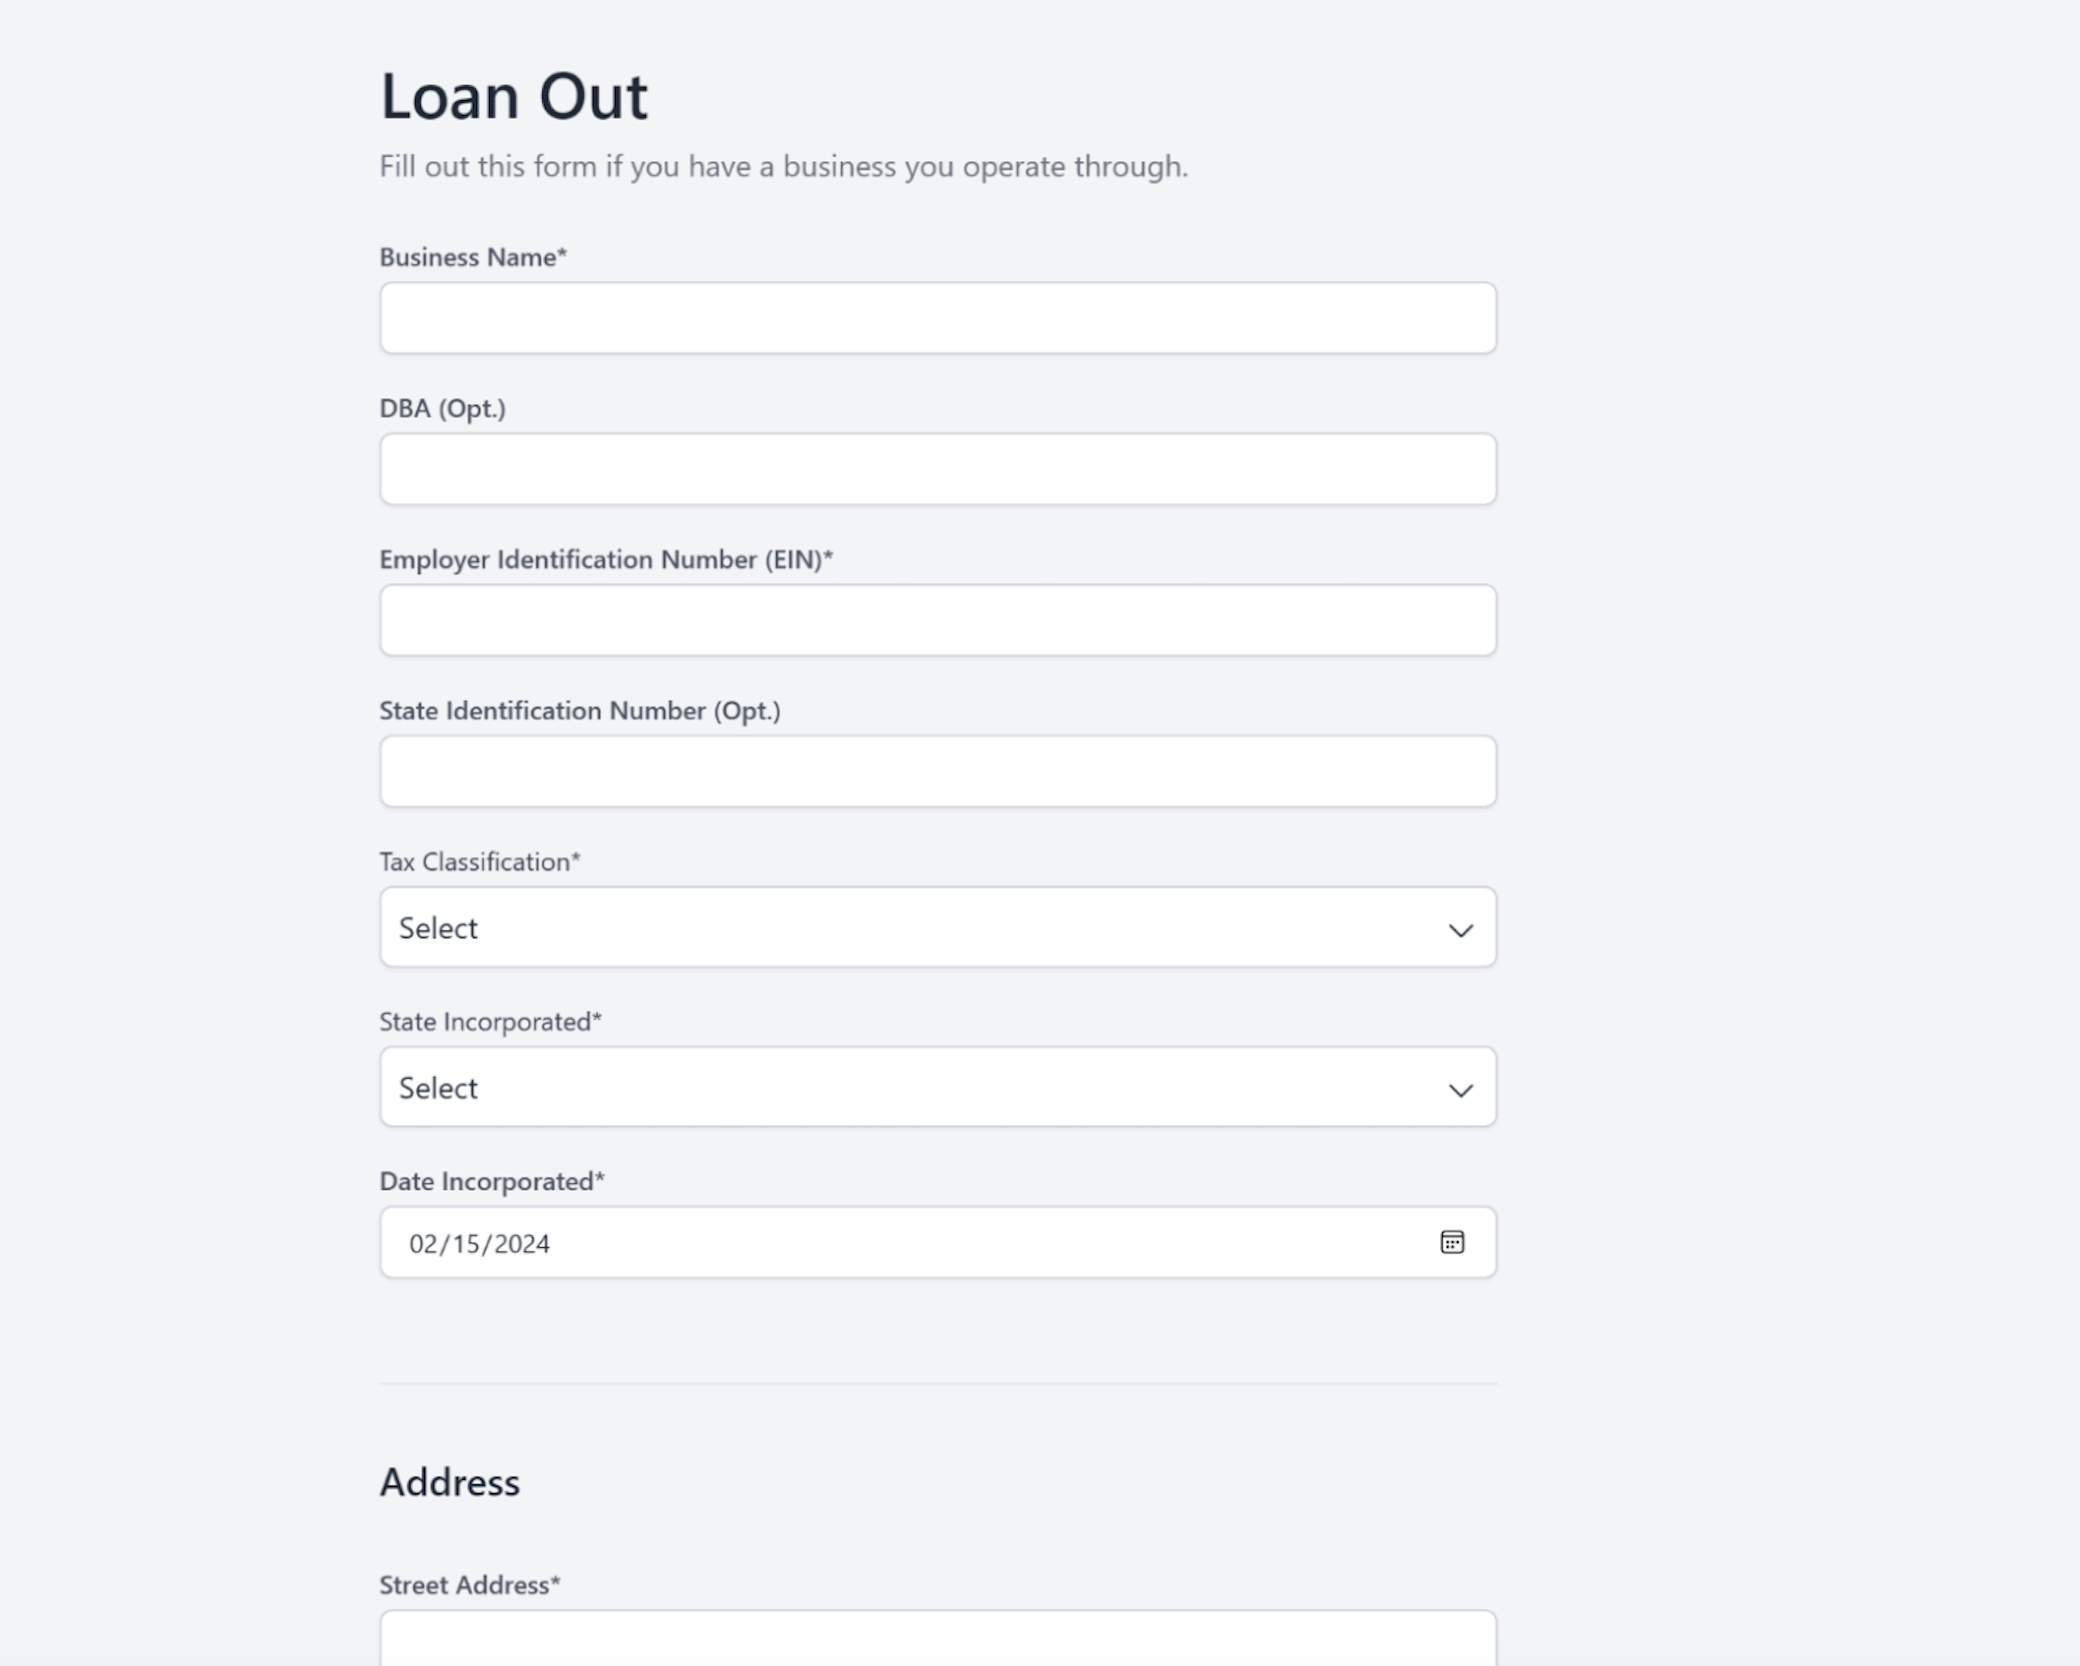This screenshot has width=2080, height=1666.
Task: Click the Loan Out page heading
Action: tap(514, 97)
